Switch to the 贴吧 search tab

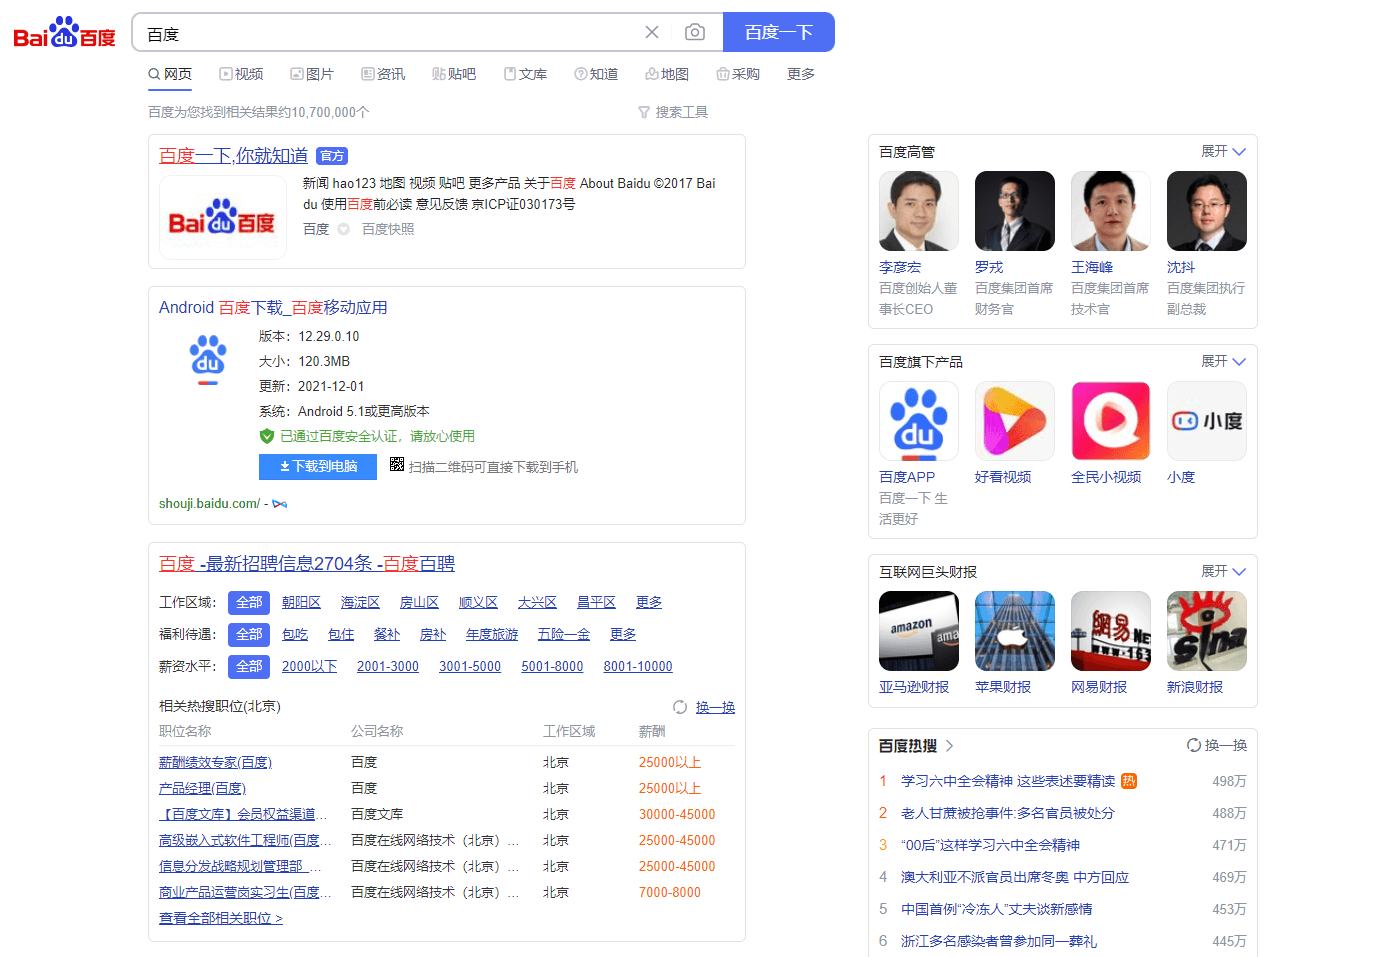click(454, 74)
